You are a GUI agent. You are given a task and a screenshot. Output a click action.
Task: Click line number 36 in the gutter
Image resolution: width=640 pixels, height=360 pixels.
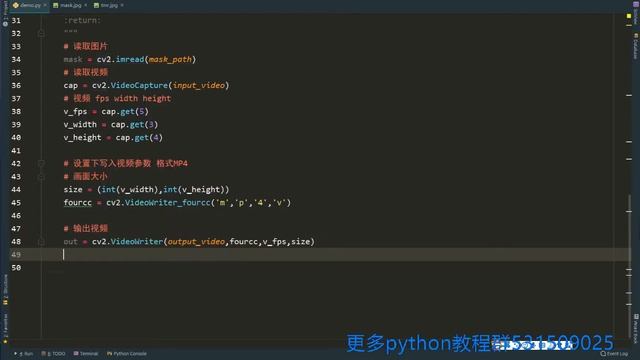point(16,86)
